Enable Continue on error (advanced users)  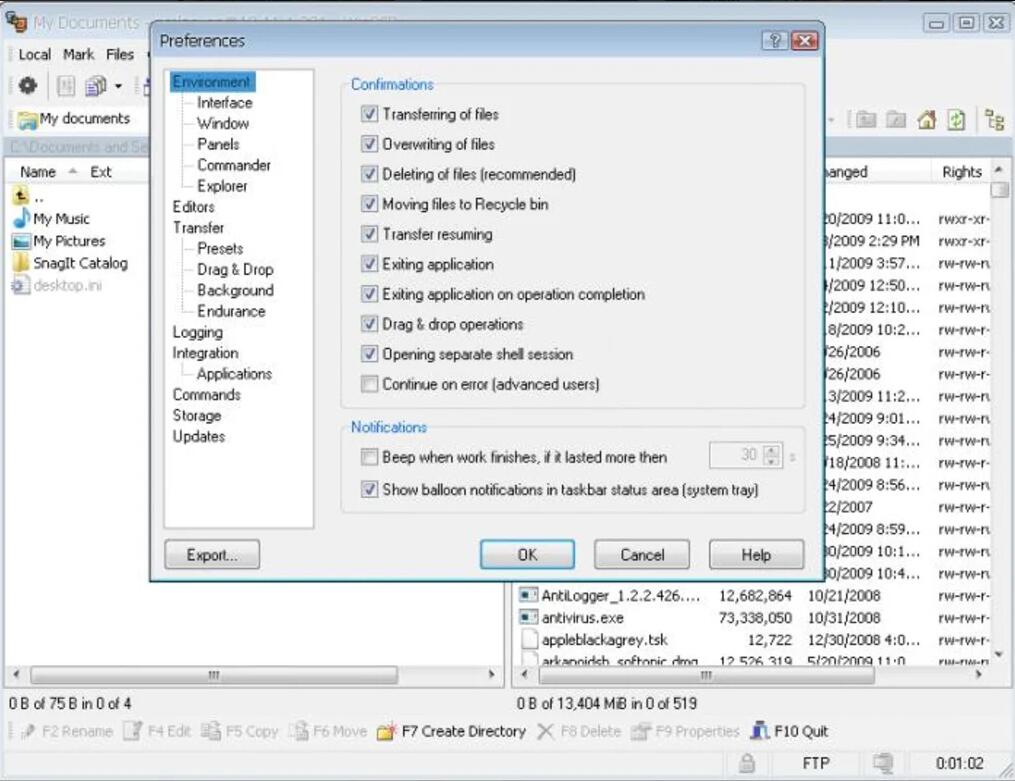click(369, 384)
